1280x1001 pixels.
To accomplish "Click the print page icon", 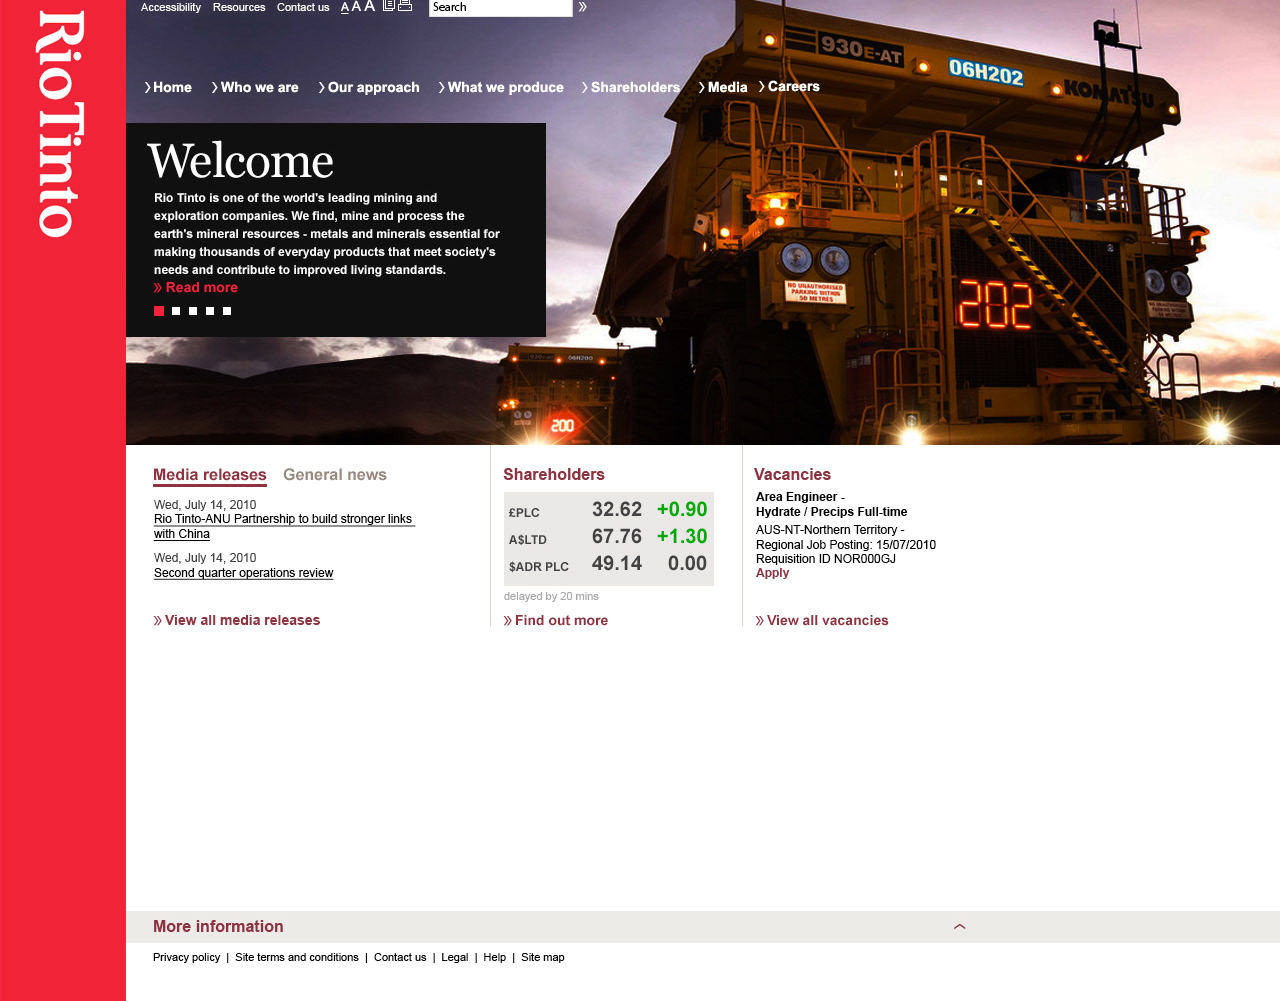I will [405, 6].
